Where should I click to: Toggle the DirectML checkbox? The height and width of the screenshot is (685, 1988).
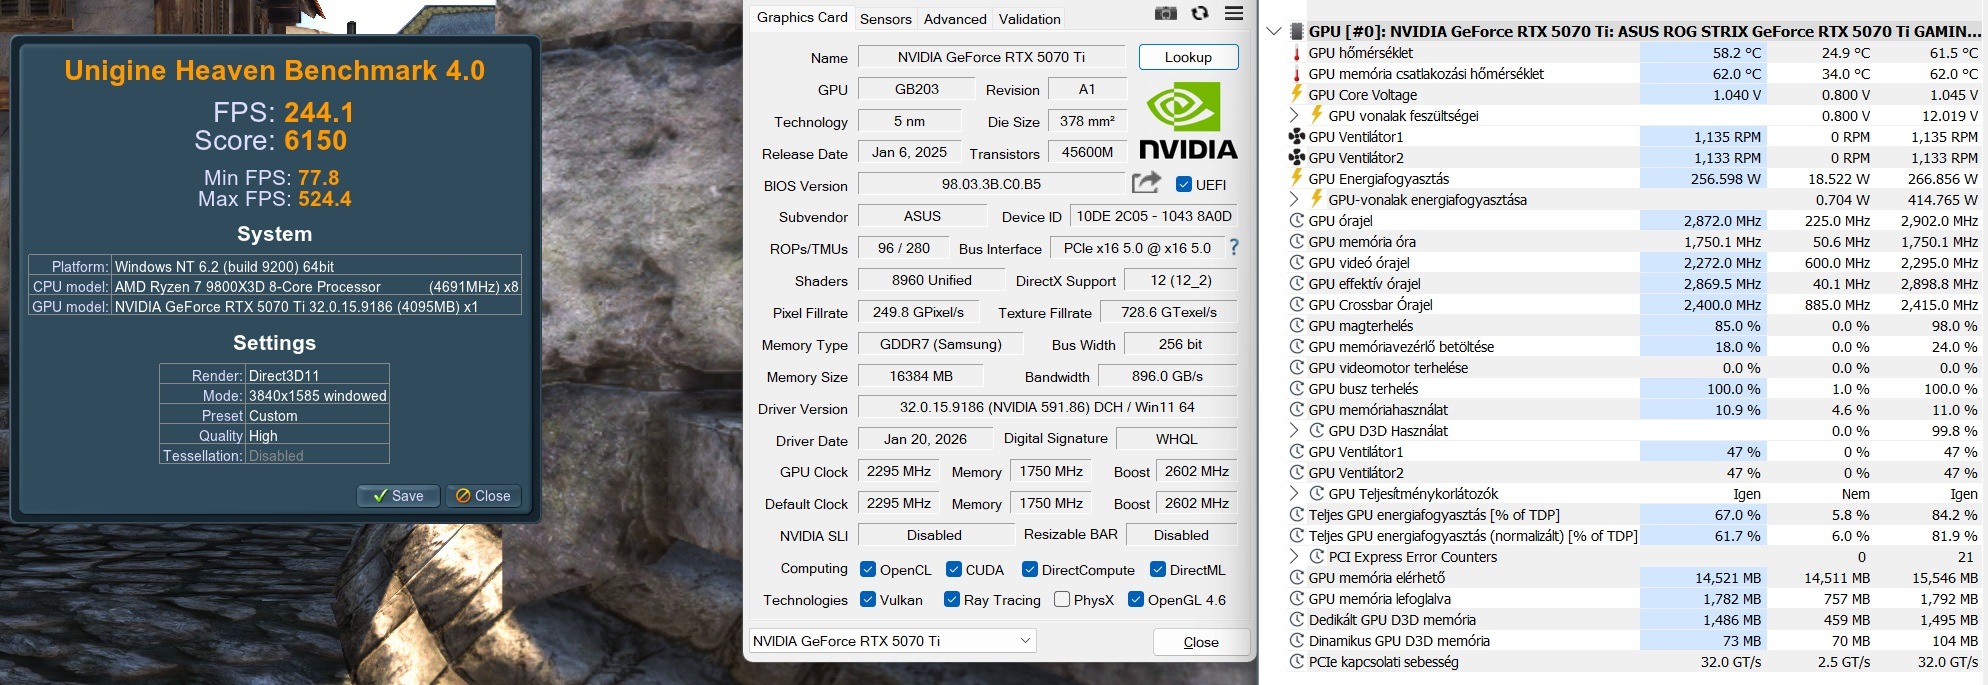pyautogui.click(x=1158, y=569)
